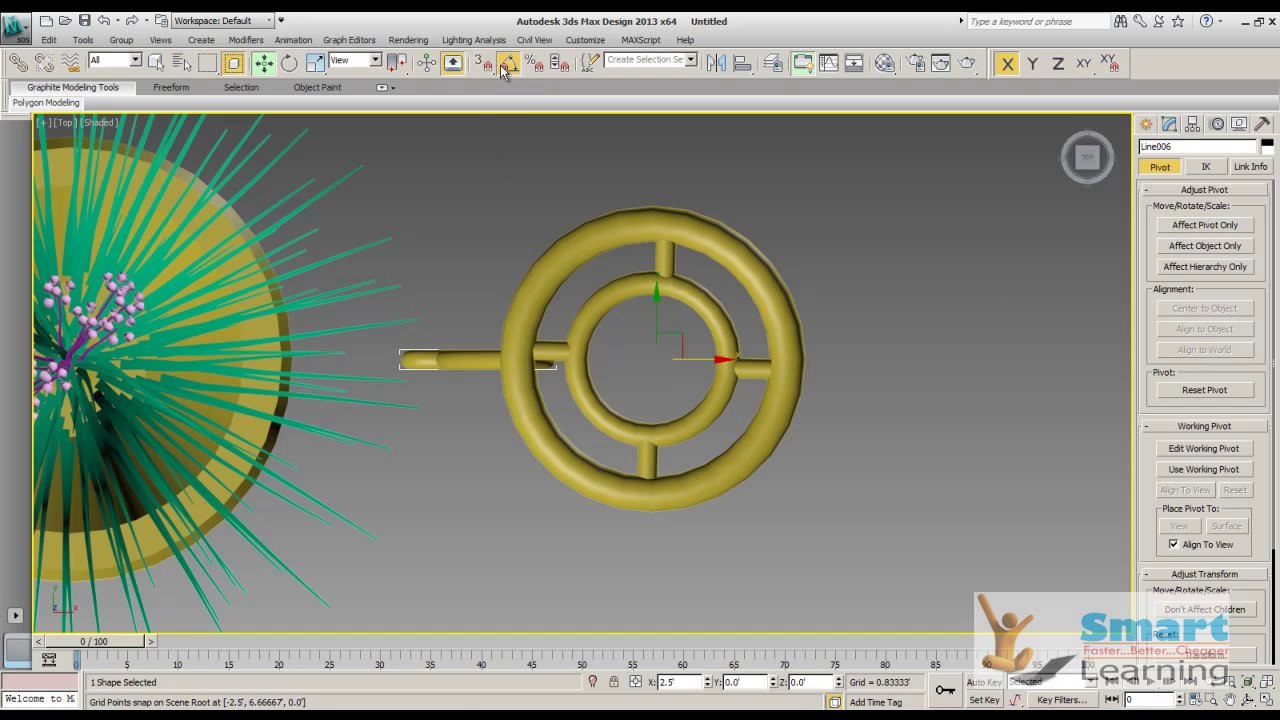Switch to the Link Info tab
Screen dimensions: 1280x720
[x=1250, y=167]
